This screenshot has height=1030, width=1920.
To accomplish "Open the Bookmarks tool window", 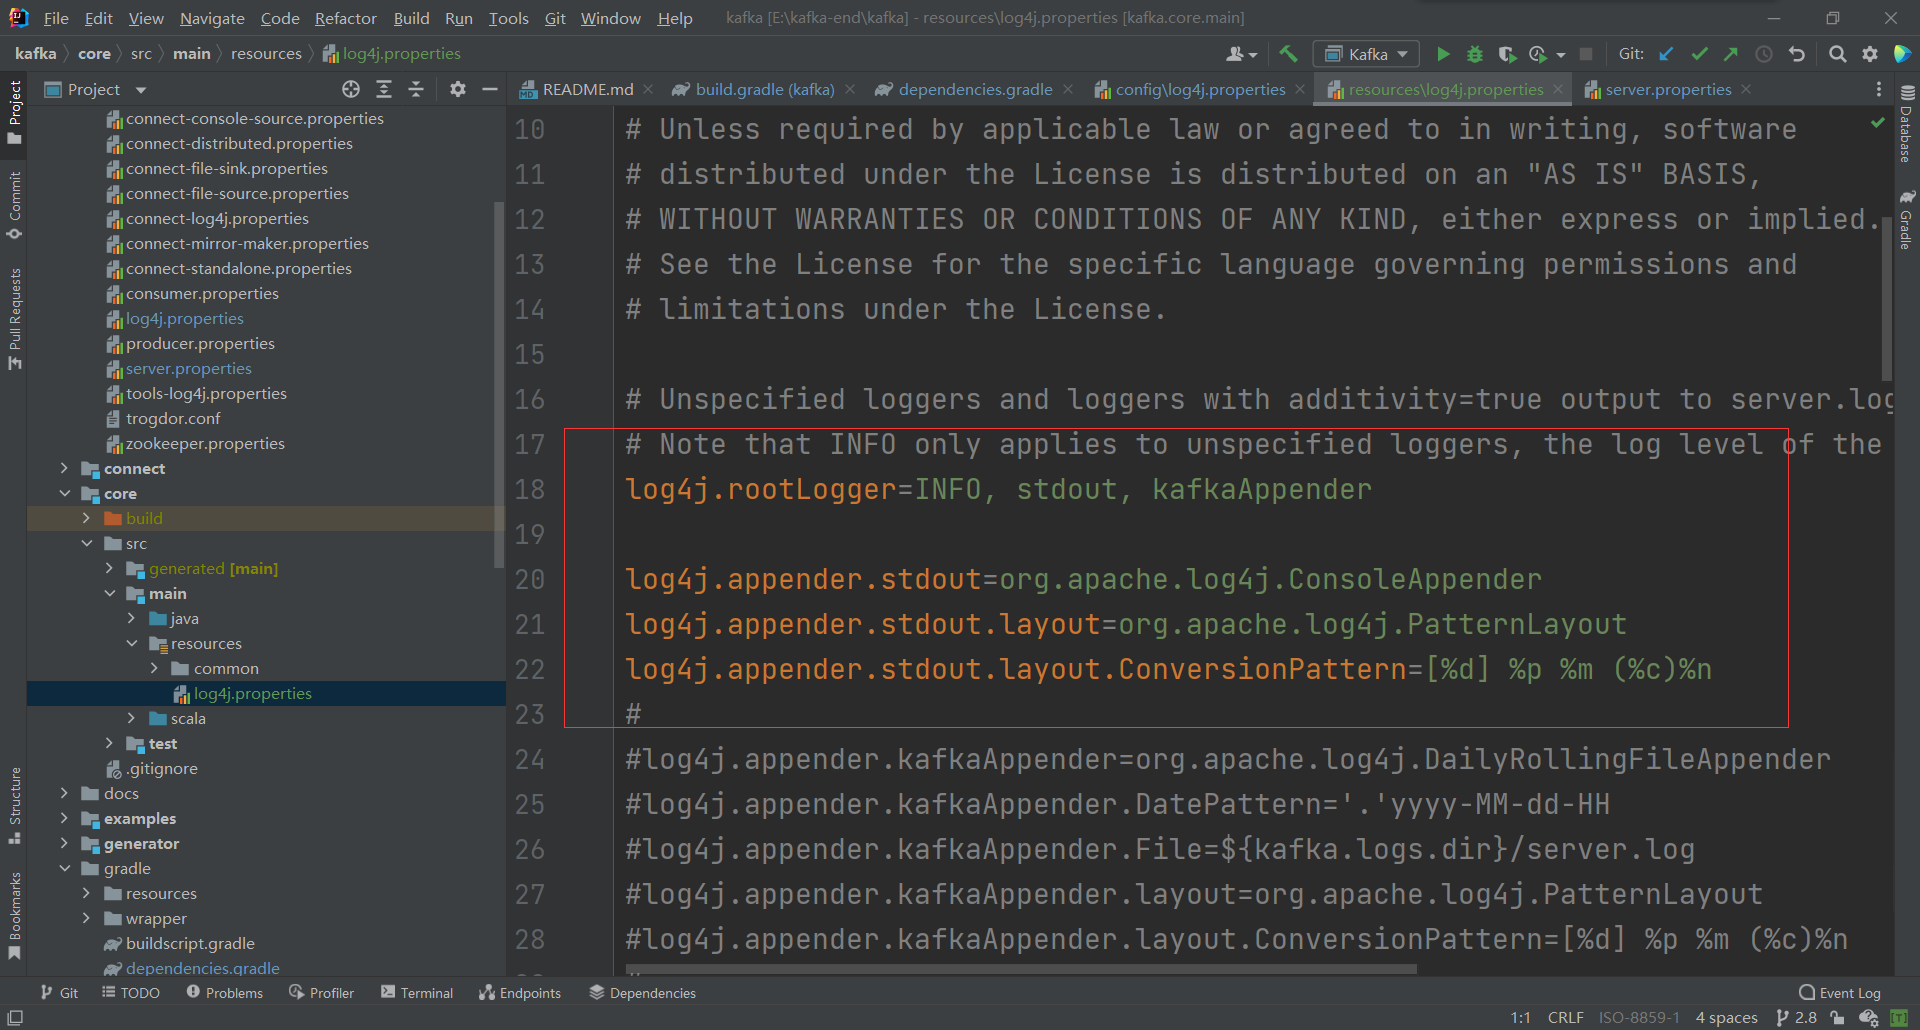I will pyautogui.click(x=14, y=915).
